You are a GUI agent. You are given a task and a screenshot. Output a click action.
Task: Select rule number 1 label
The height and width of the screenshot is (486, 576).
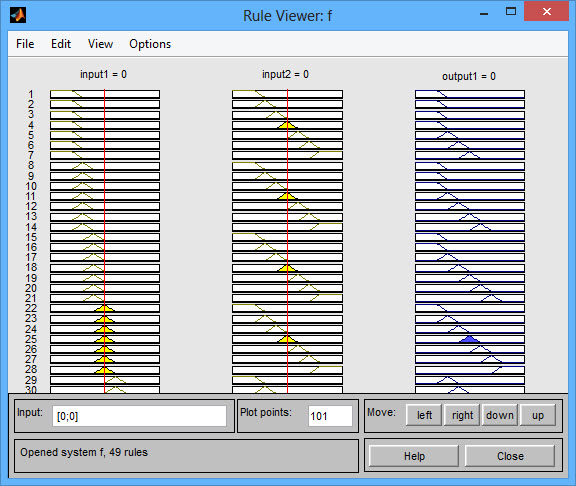click(31, 94)
